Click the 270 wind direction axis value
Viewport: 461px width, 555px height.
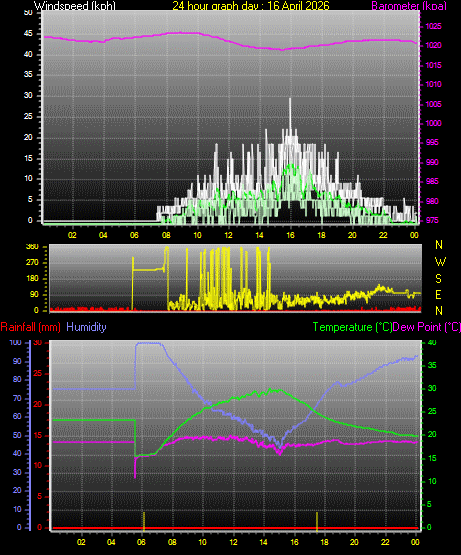pyautogui.click(x=32, y=263)
